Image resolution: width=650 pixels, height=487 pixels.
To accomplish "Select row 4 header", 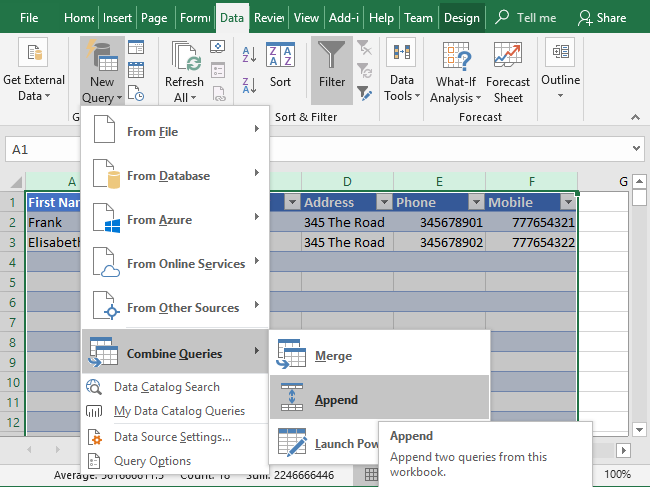I will [x=12, y=262].
